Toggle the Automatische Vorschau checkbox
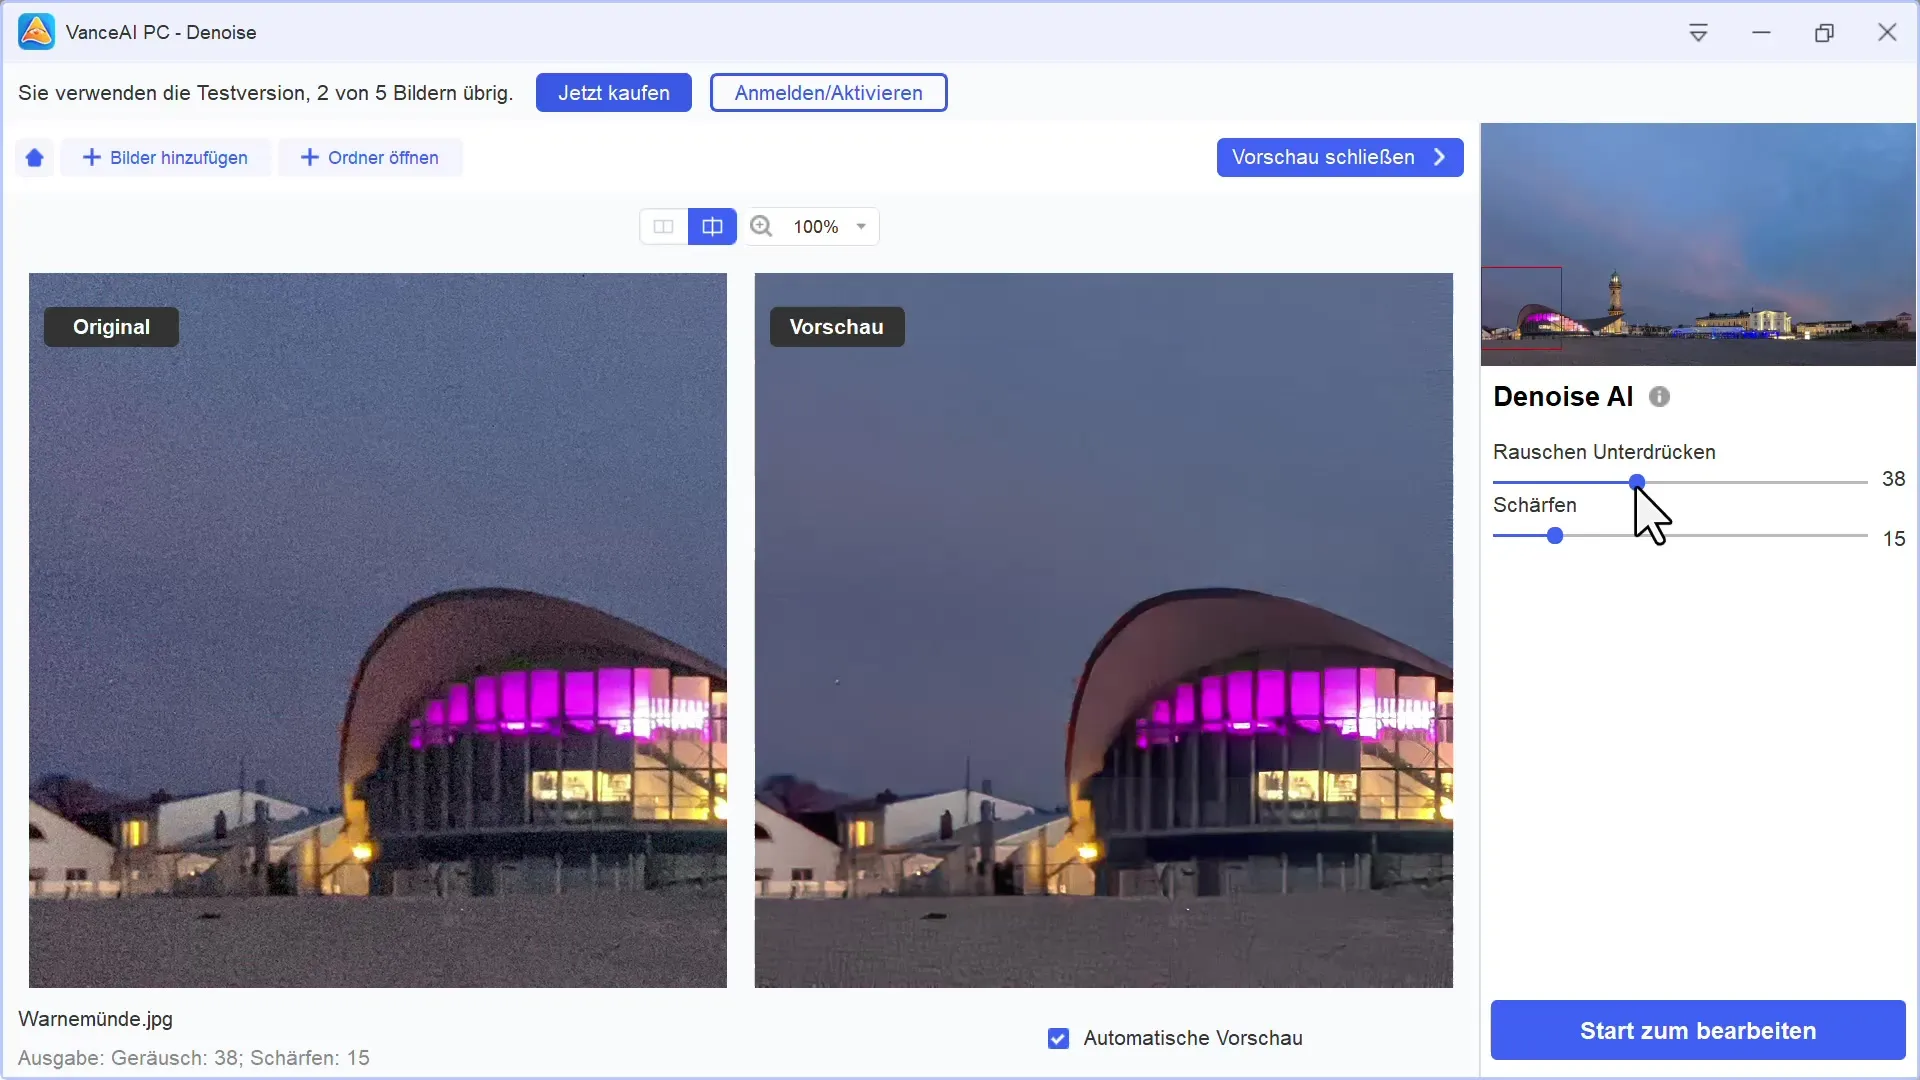 point(1058,1039)
